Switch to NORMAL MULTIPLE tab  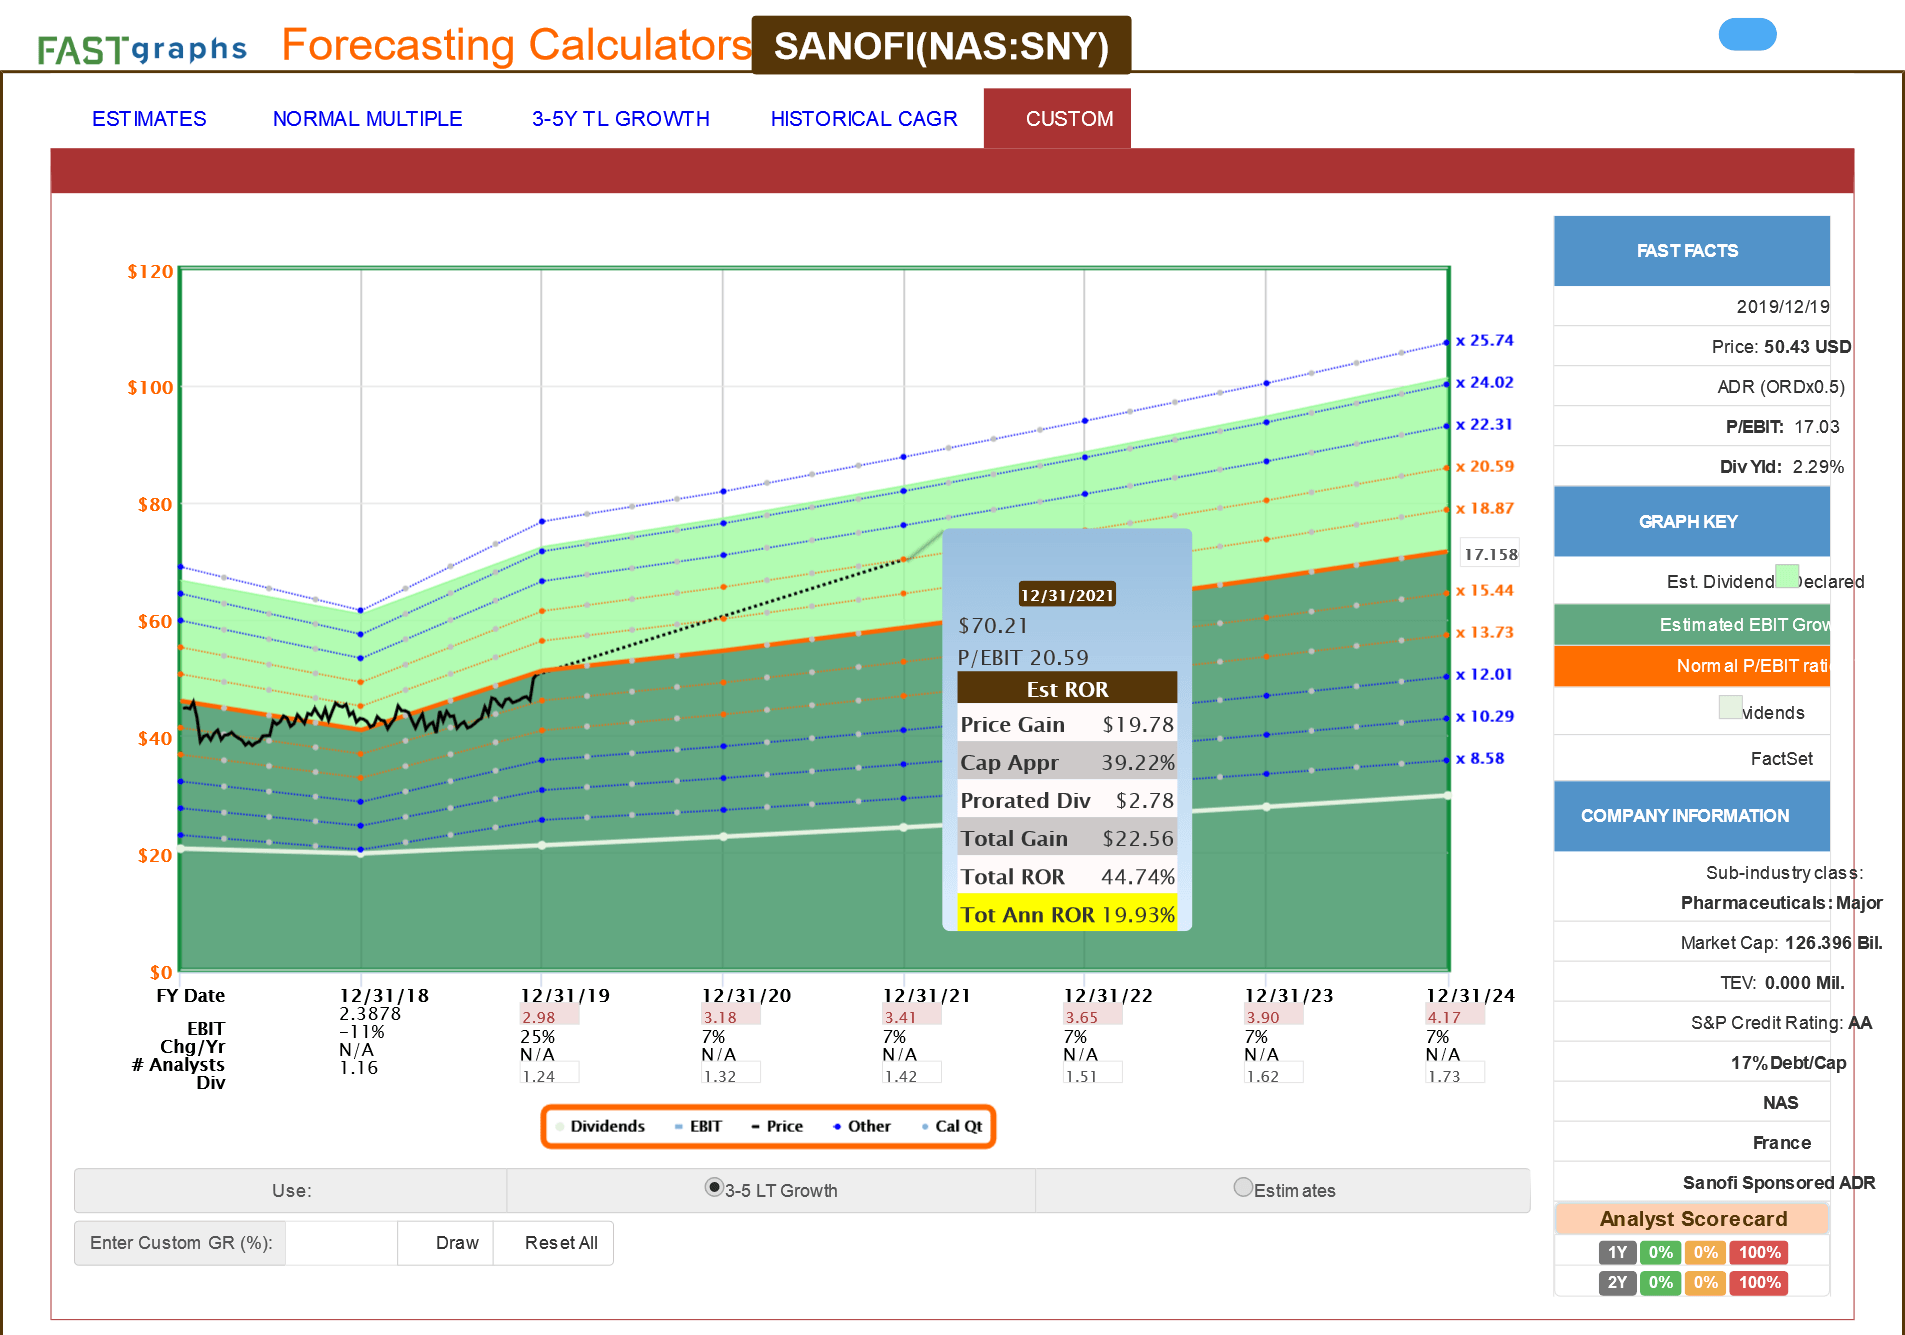point(367,119)
